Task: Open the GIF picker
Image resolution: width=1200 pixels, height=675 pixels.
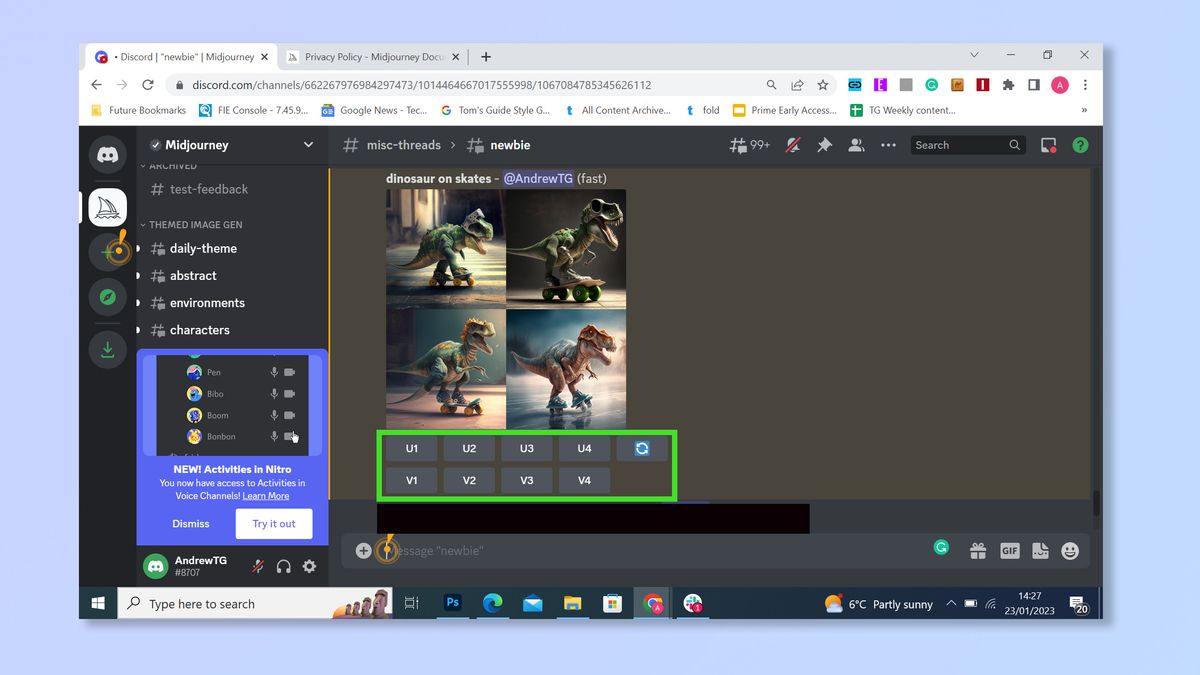Action: point(1010,550)
